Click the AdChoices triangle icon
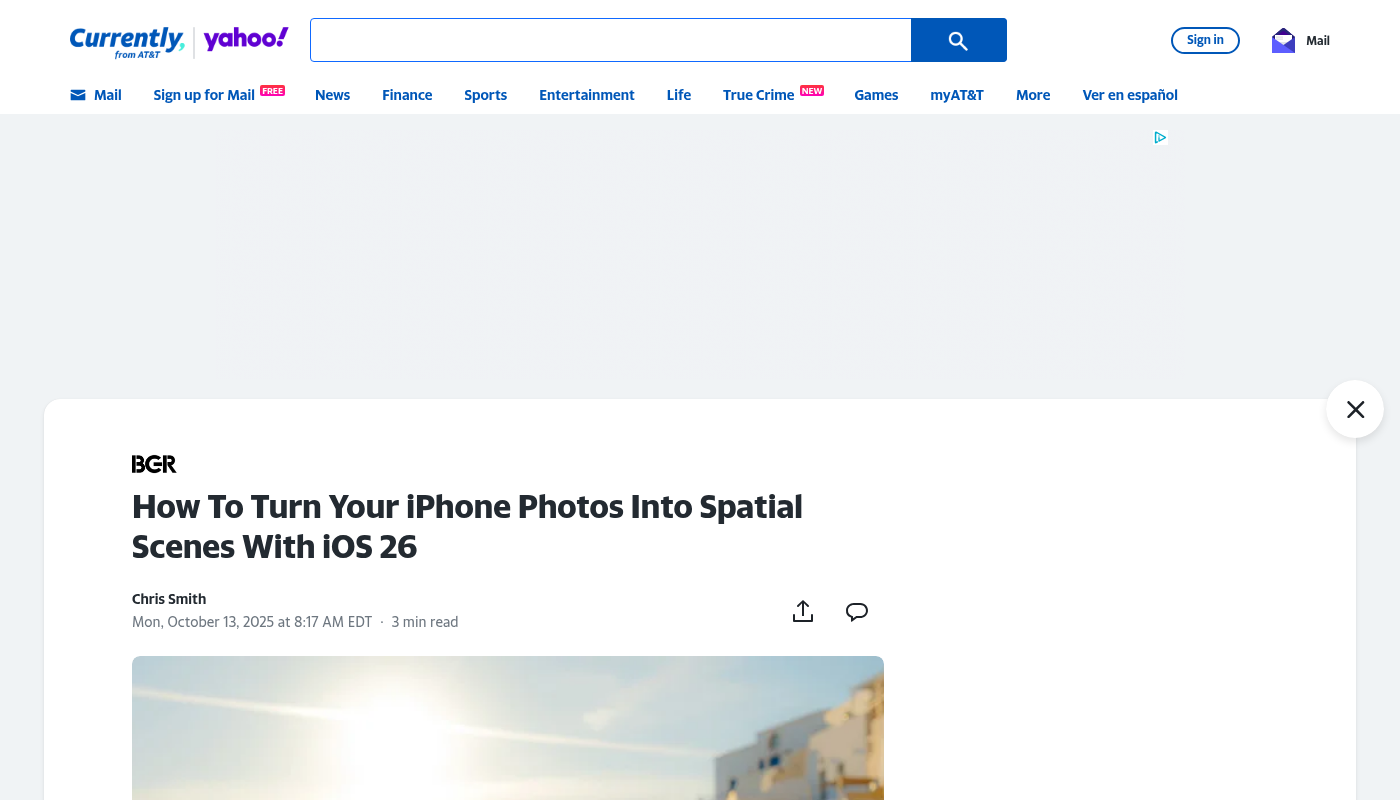This screenshot has height=800, width=1400. [x=1160, y=138]
